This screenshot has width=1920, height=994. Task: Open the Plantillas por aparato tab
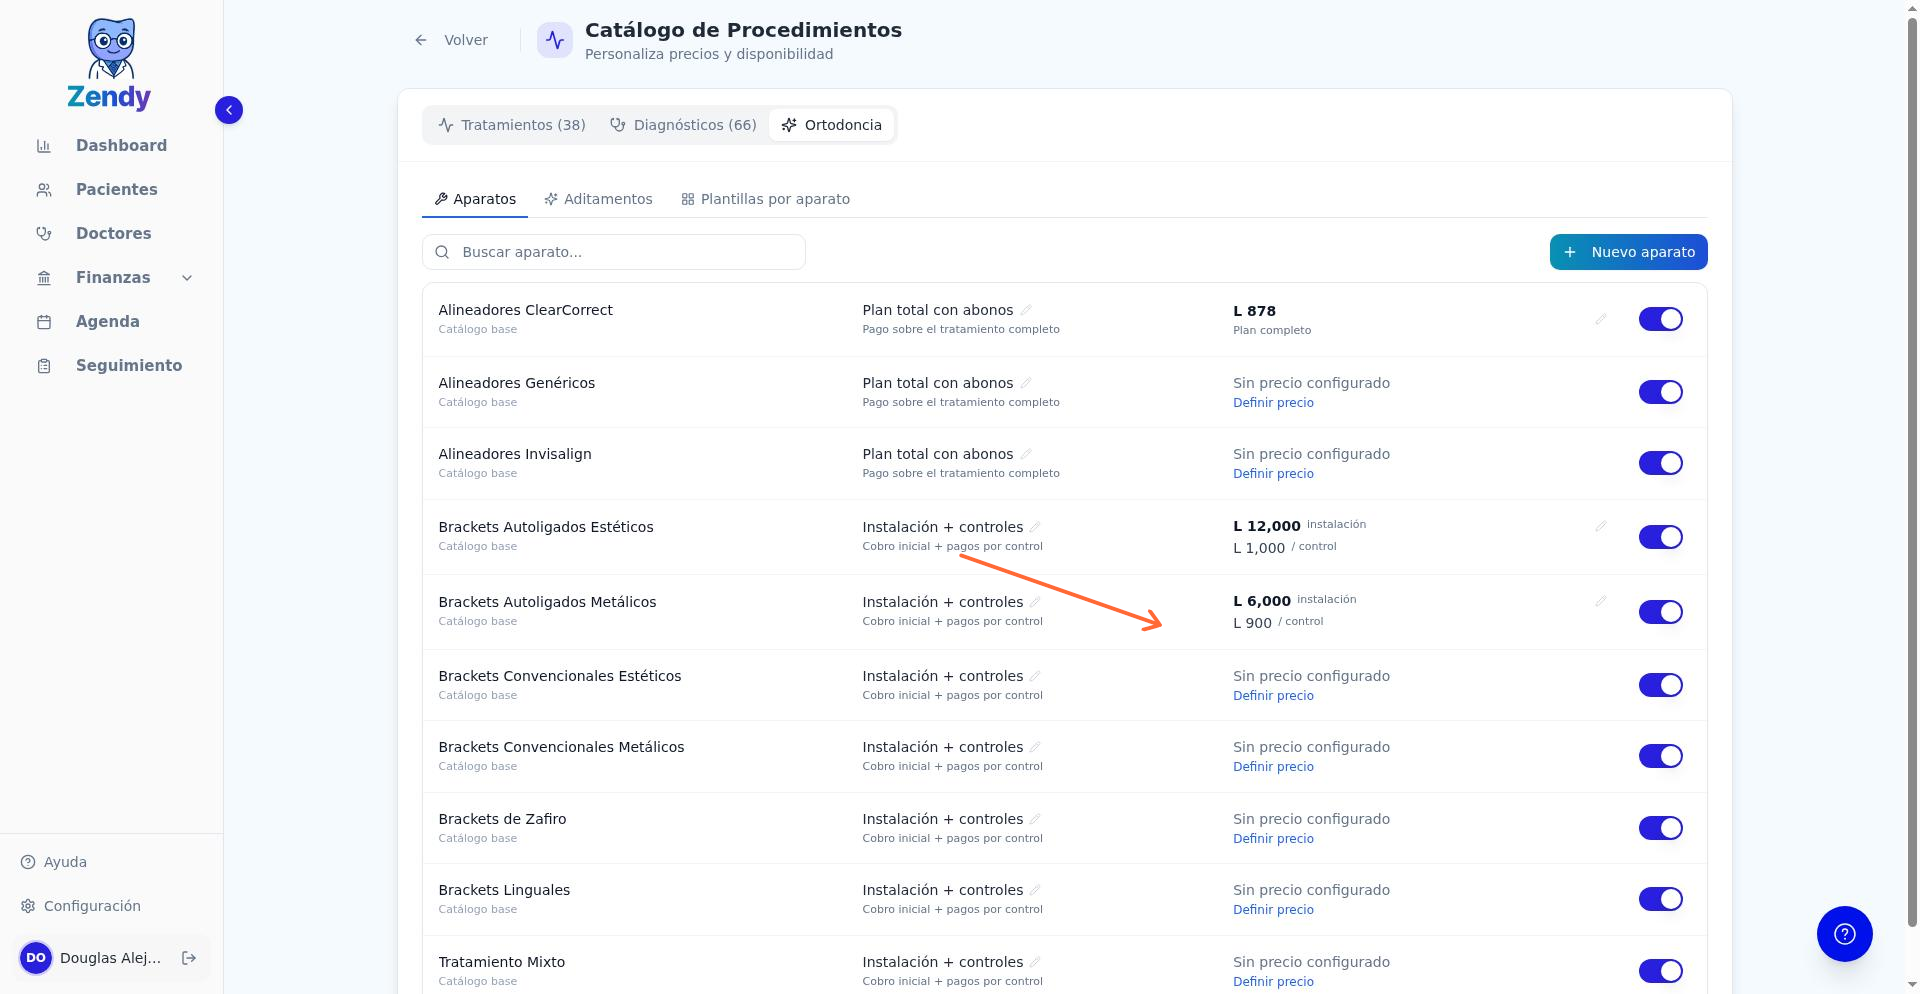[x=765, y=199]
